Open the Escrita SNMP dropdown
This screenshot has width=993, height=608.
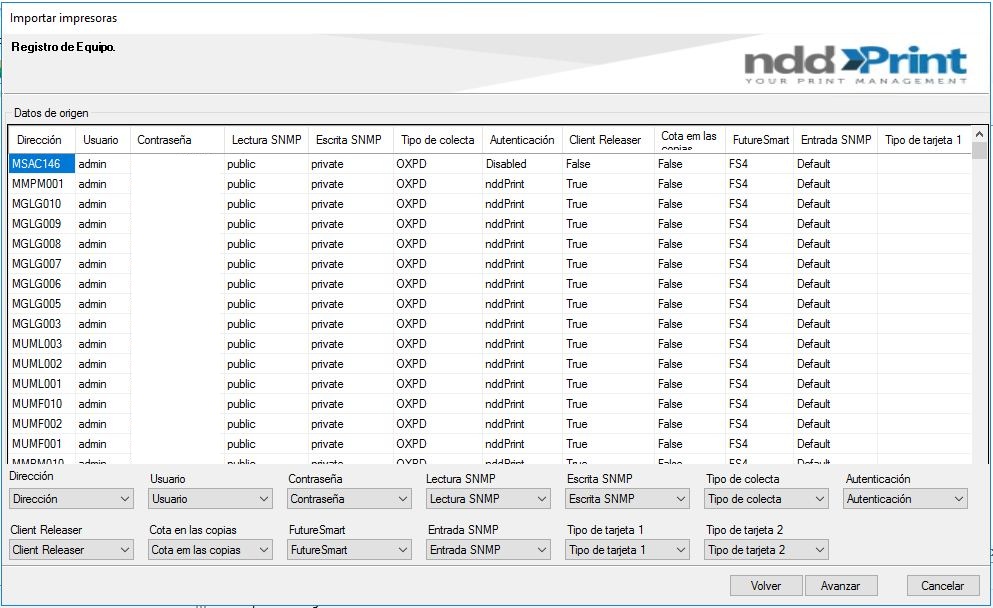[627, 499]
